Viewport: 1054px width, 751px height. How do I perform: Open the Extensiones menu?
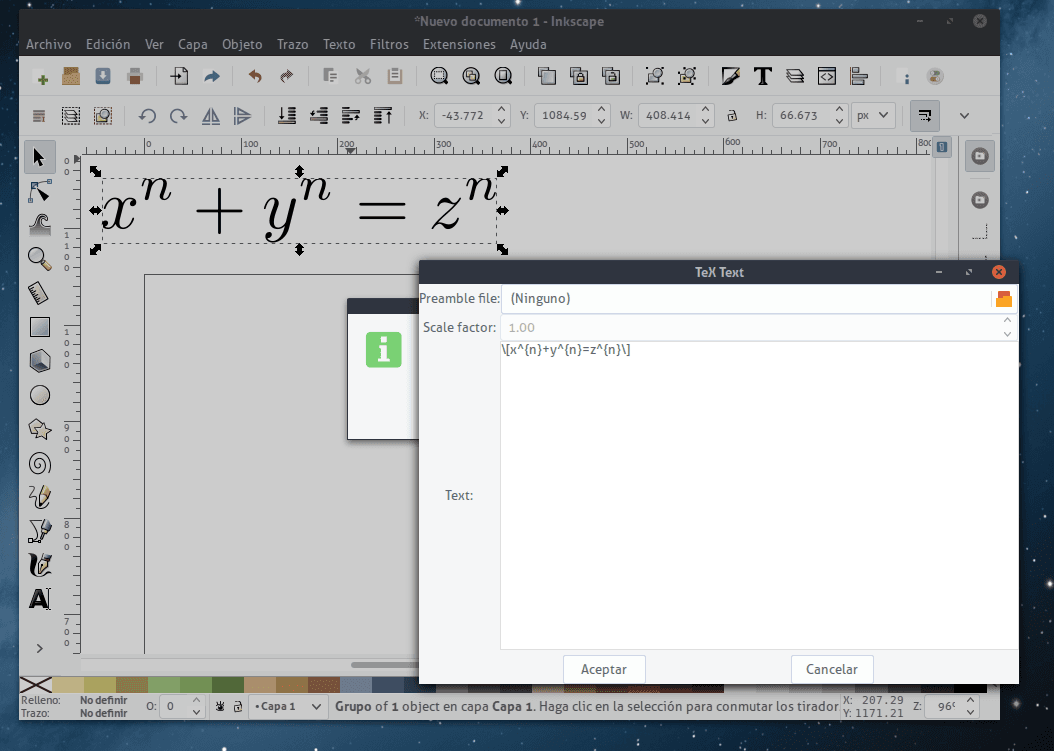pos(459,45)
